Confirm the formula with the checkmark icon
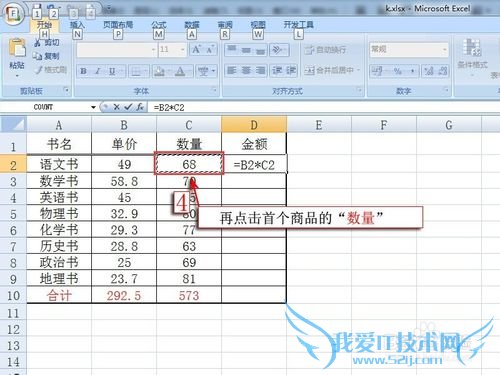Viewport: 500px width, 375px height. 128,107
